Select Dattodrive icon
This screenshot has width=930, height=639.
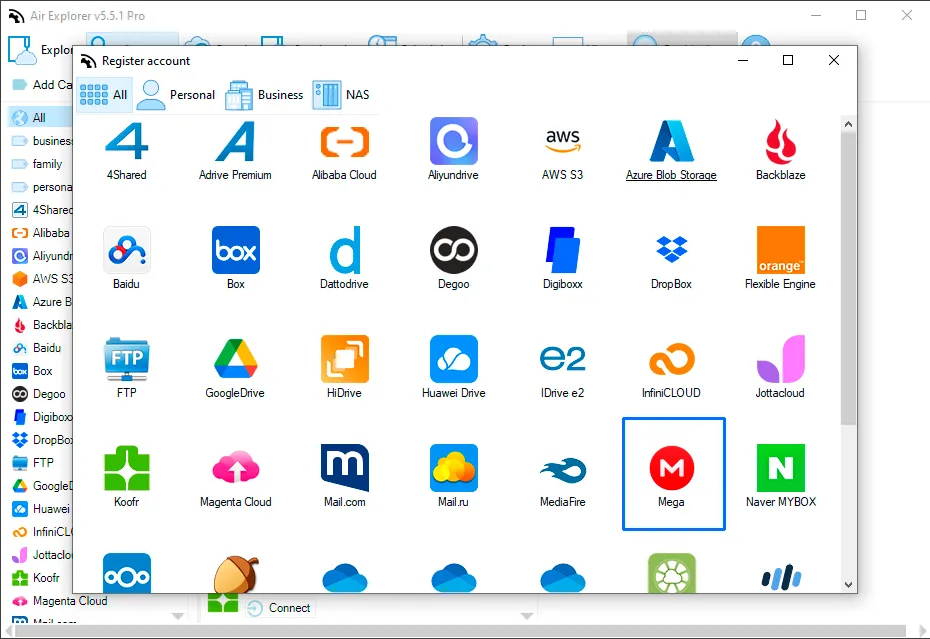(x=345, y=250)
